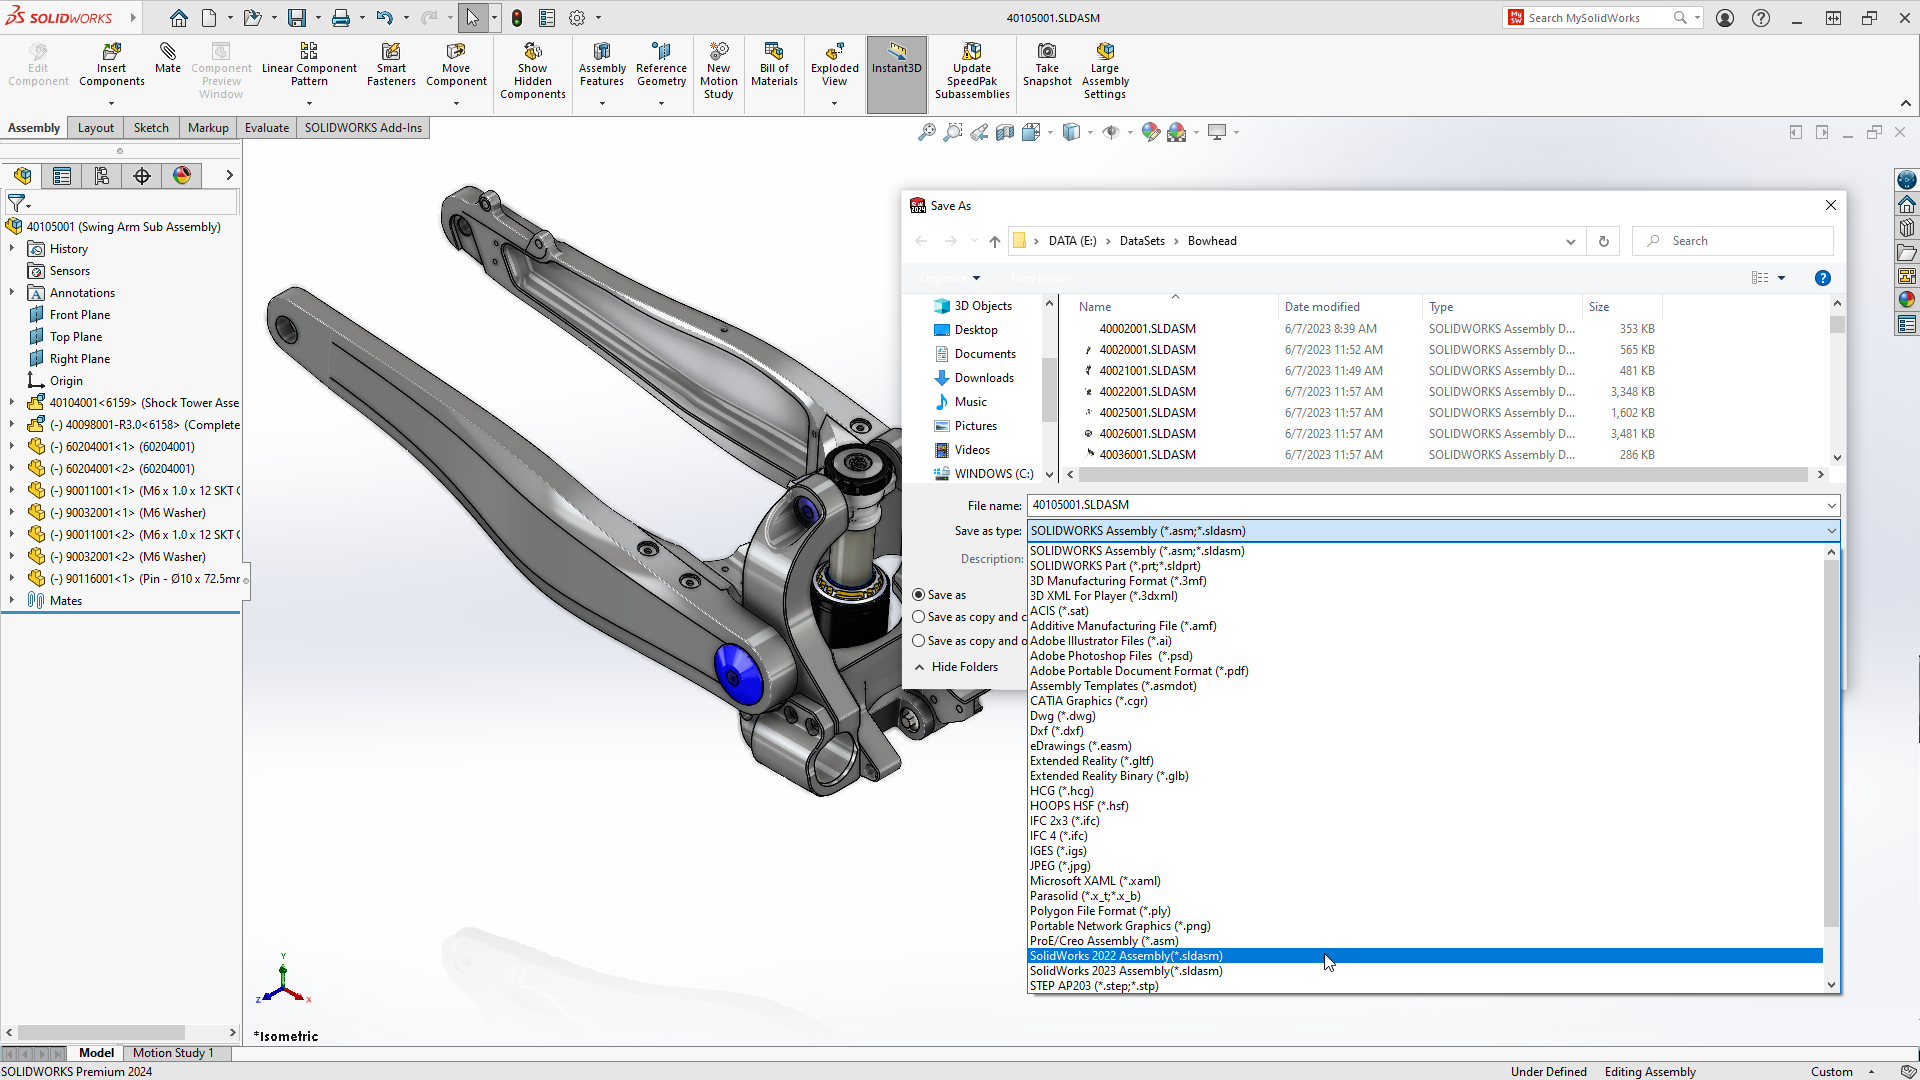This screenshot has height=1080, width=1920.
Task: Select the Instant3D tool
Action: (x=897, y=66)
